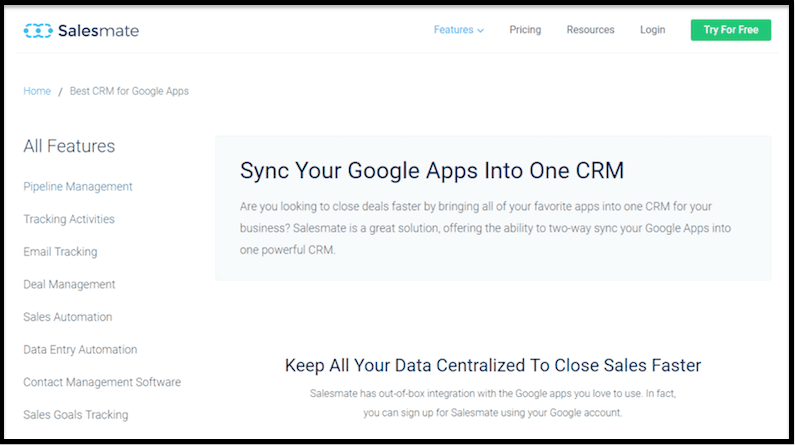The image size is (795, 445).
Task: Open the Resources menu item
Action: click(590, 30)
